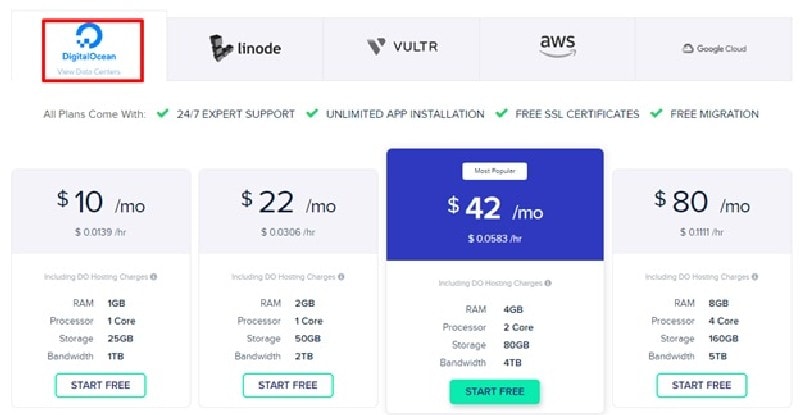Start free on the $10 plan
Viewport: 800px width, 415px height.
pos(101,385)
